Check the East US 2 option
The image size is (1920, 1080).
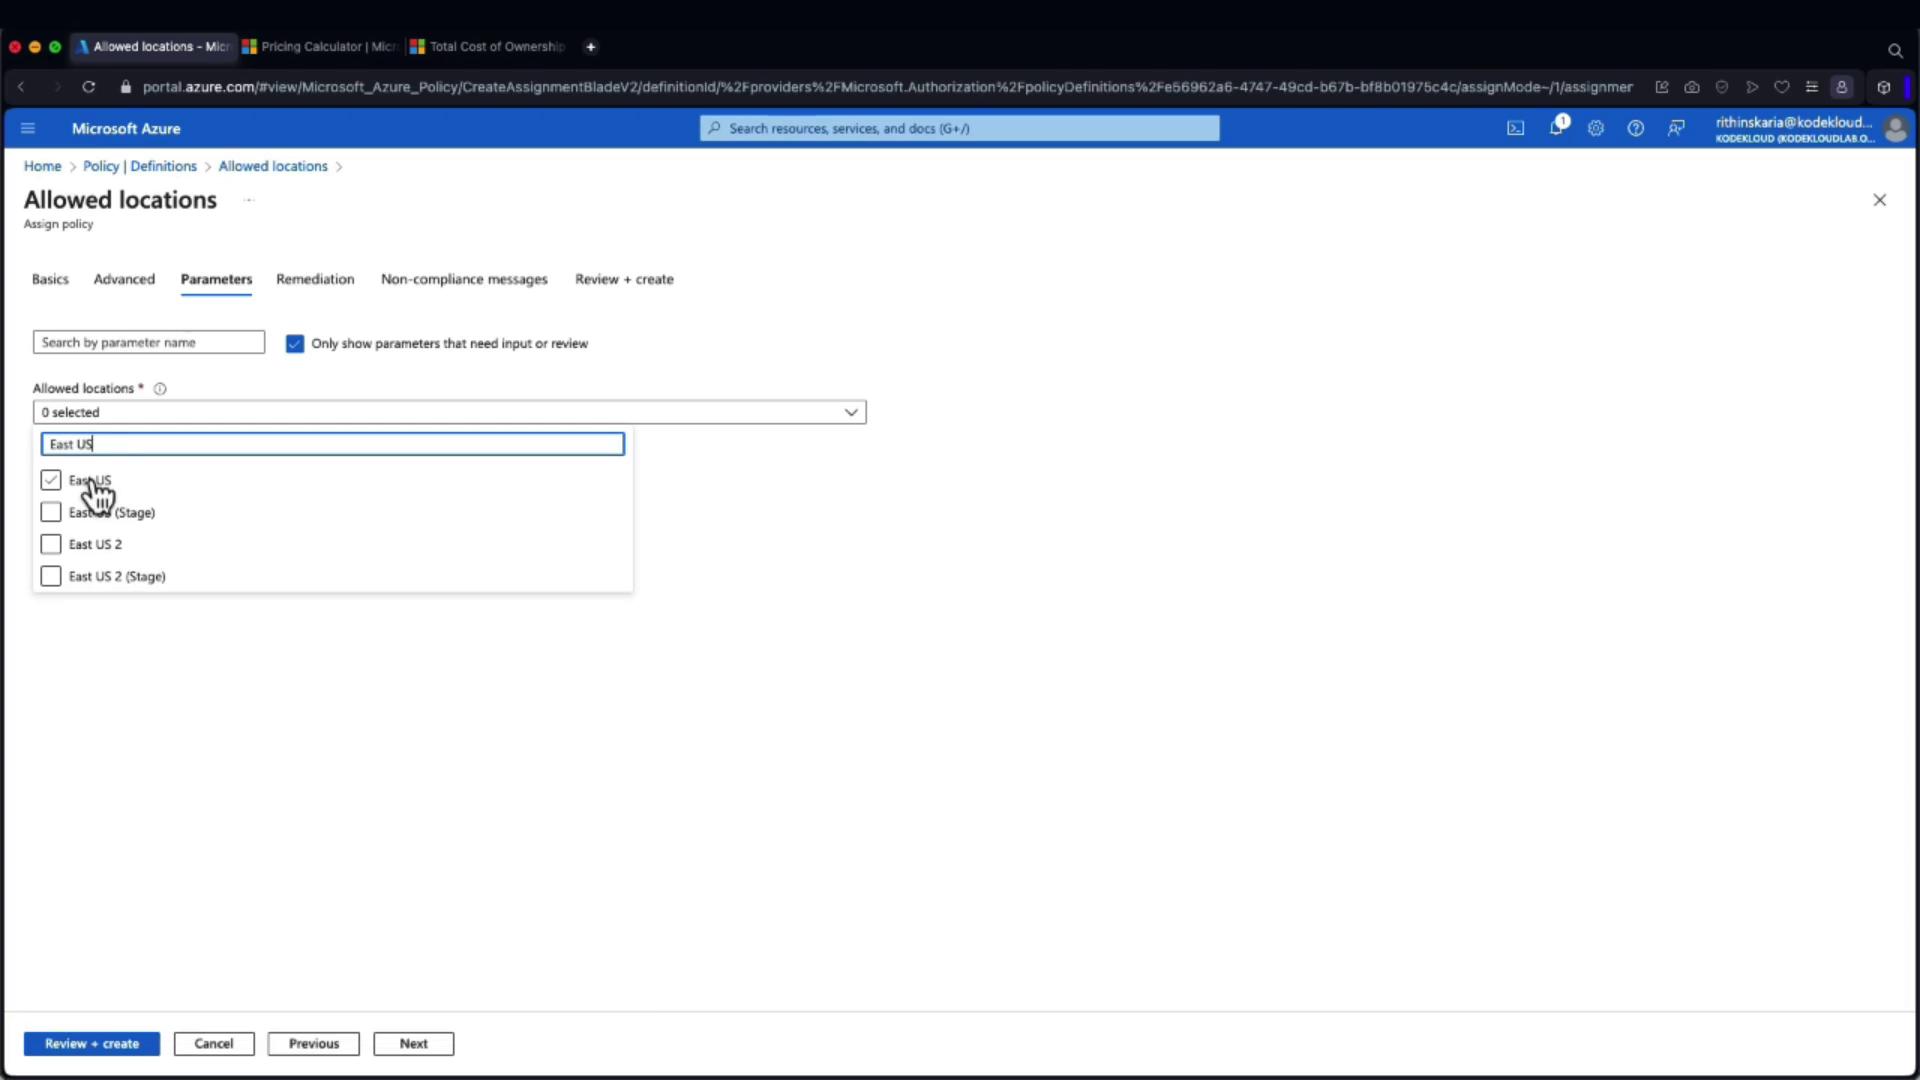[51, 544]
